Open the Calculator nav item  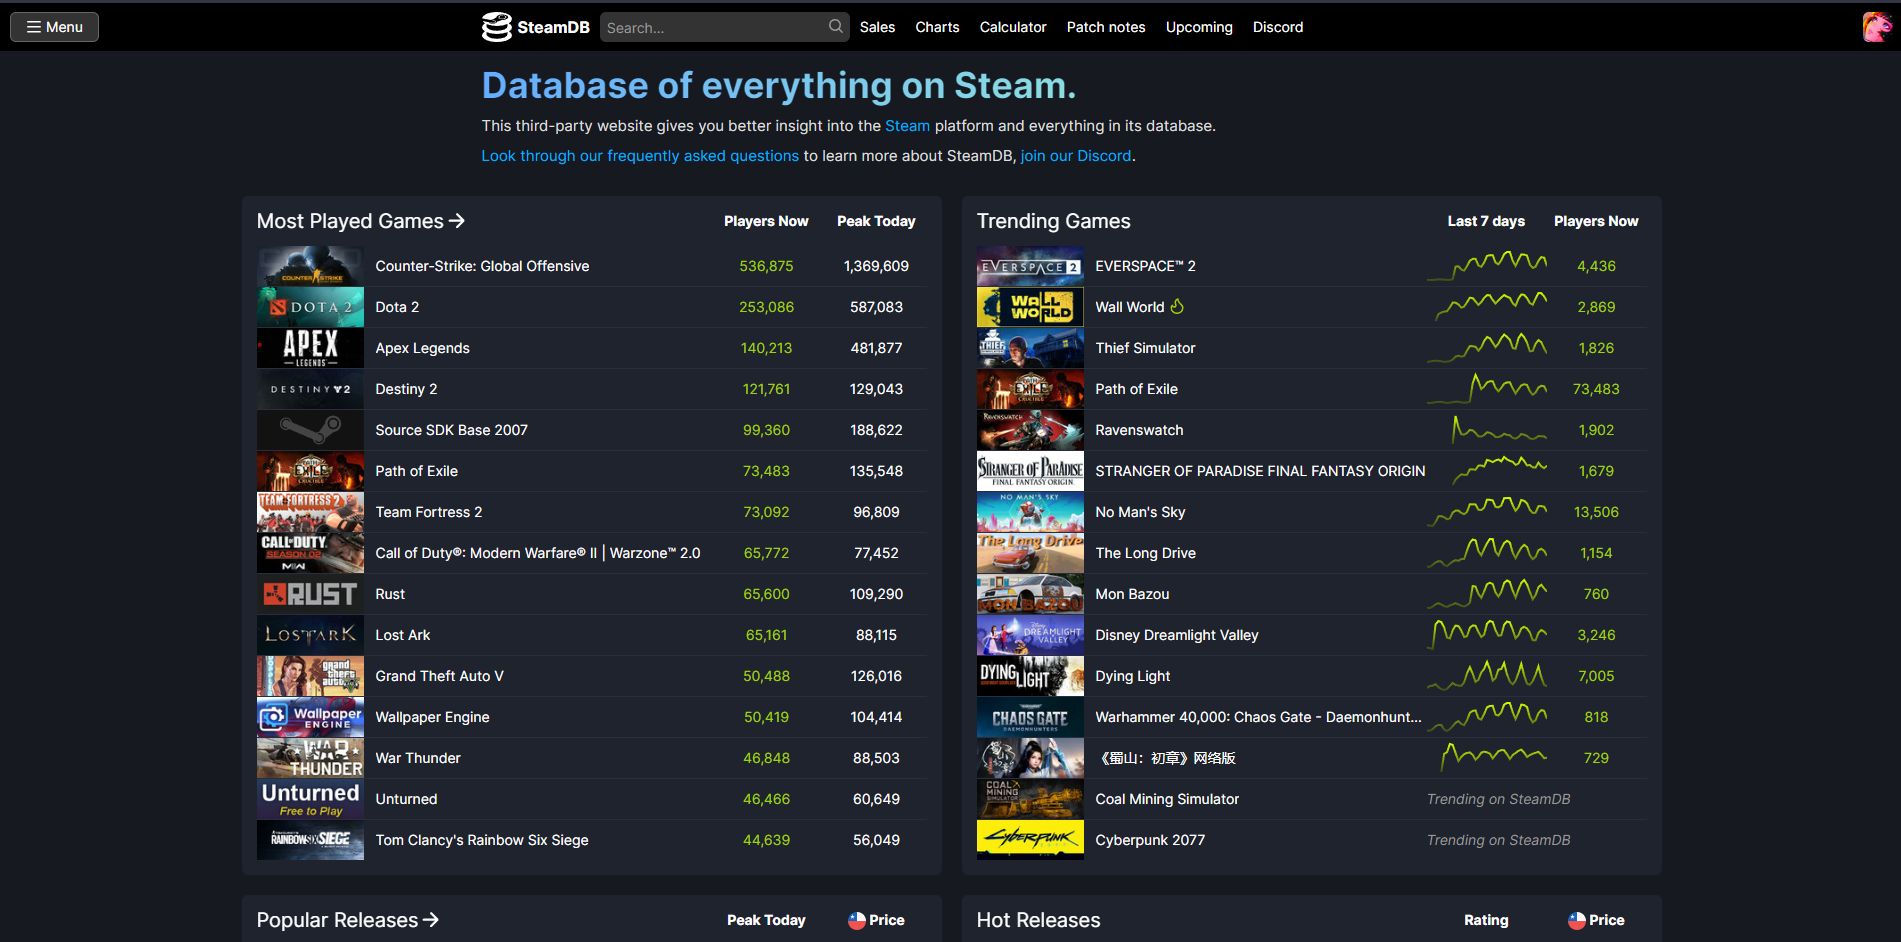click(x=1013, y=27)
